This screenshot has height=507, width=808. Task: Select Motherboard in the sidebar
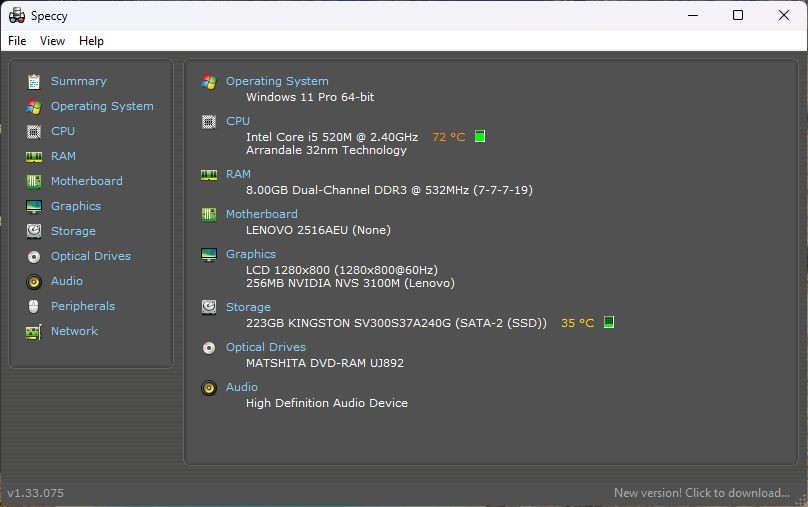coord(87,181)
